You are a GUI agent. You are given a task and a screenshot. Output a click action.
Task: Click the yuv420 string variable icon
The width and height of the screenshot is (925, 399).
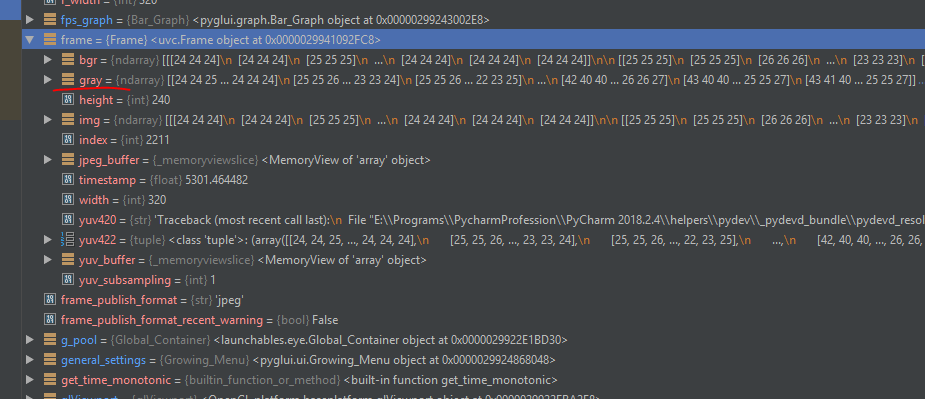tap(68, 220)
